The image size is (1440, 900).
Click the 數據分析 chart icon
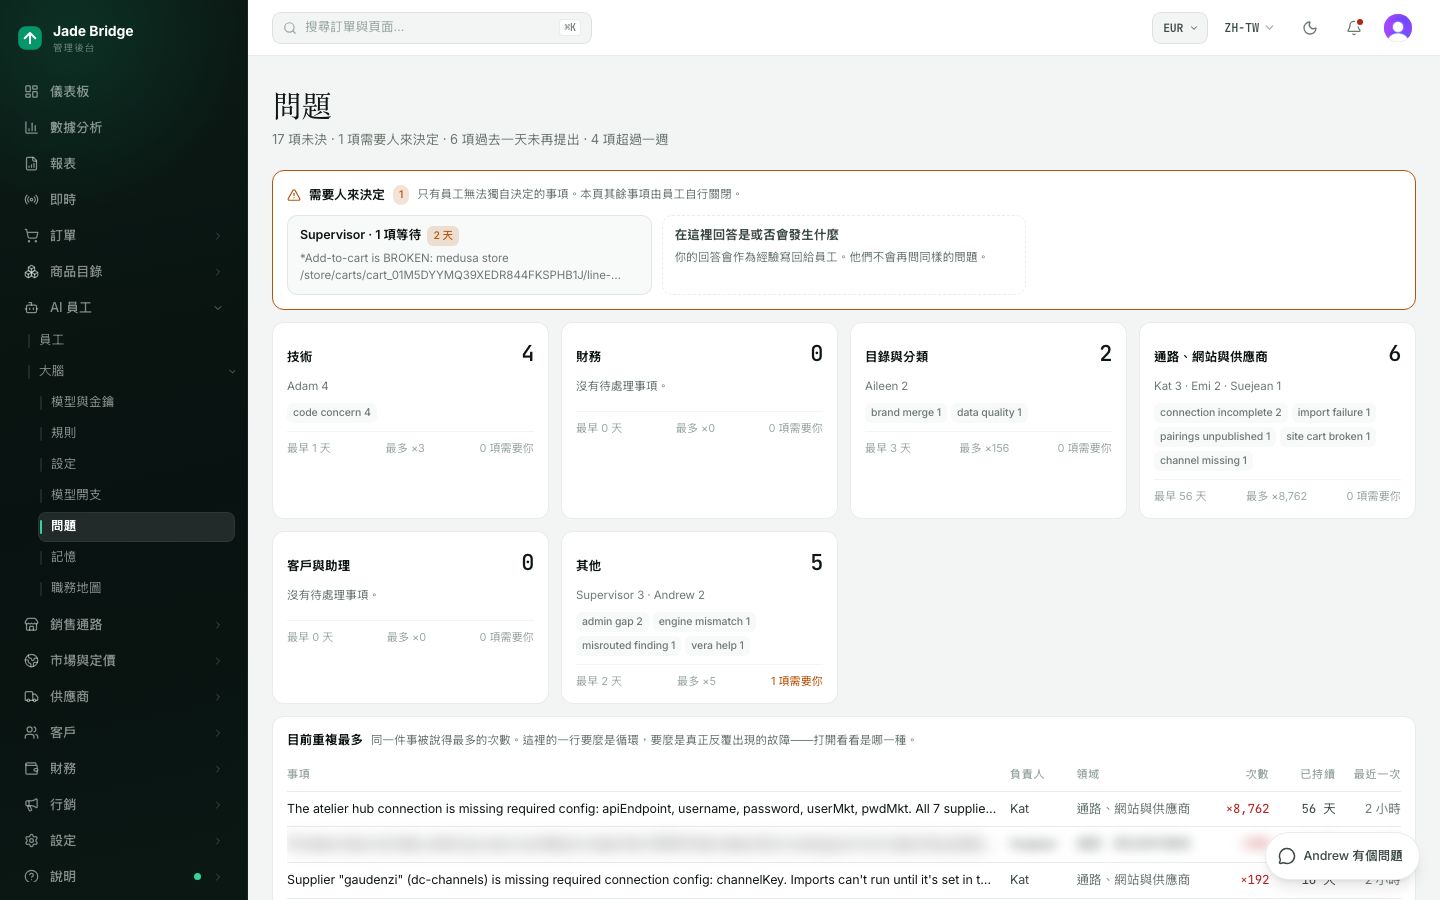pos(31,127)
